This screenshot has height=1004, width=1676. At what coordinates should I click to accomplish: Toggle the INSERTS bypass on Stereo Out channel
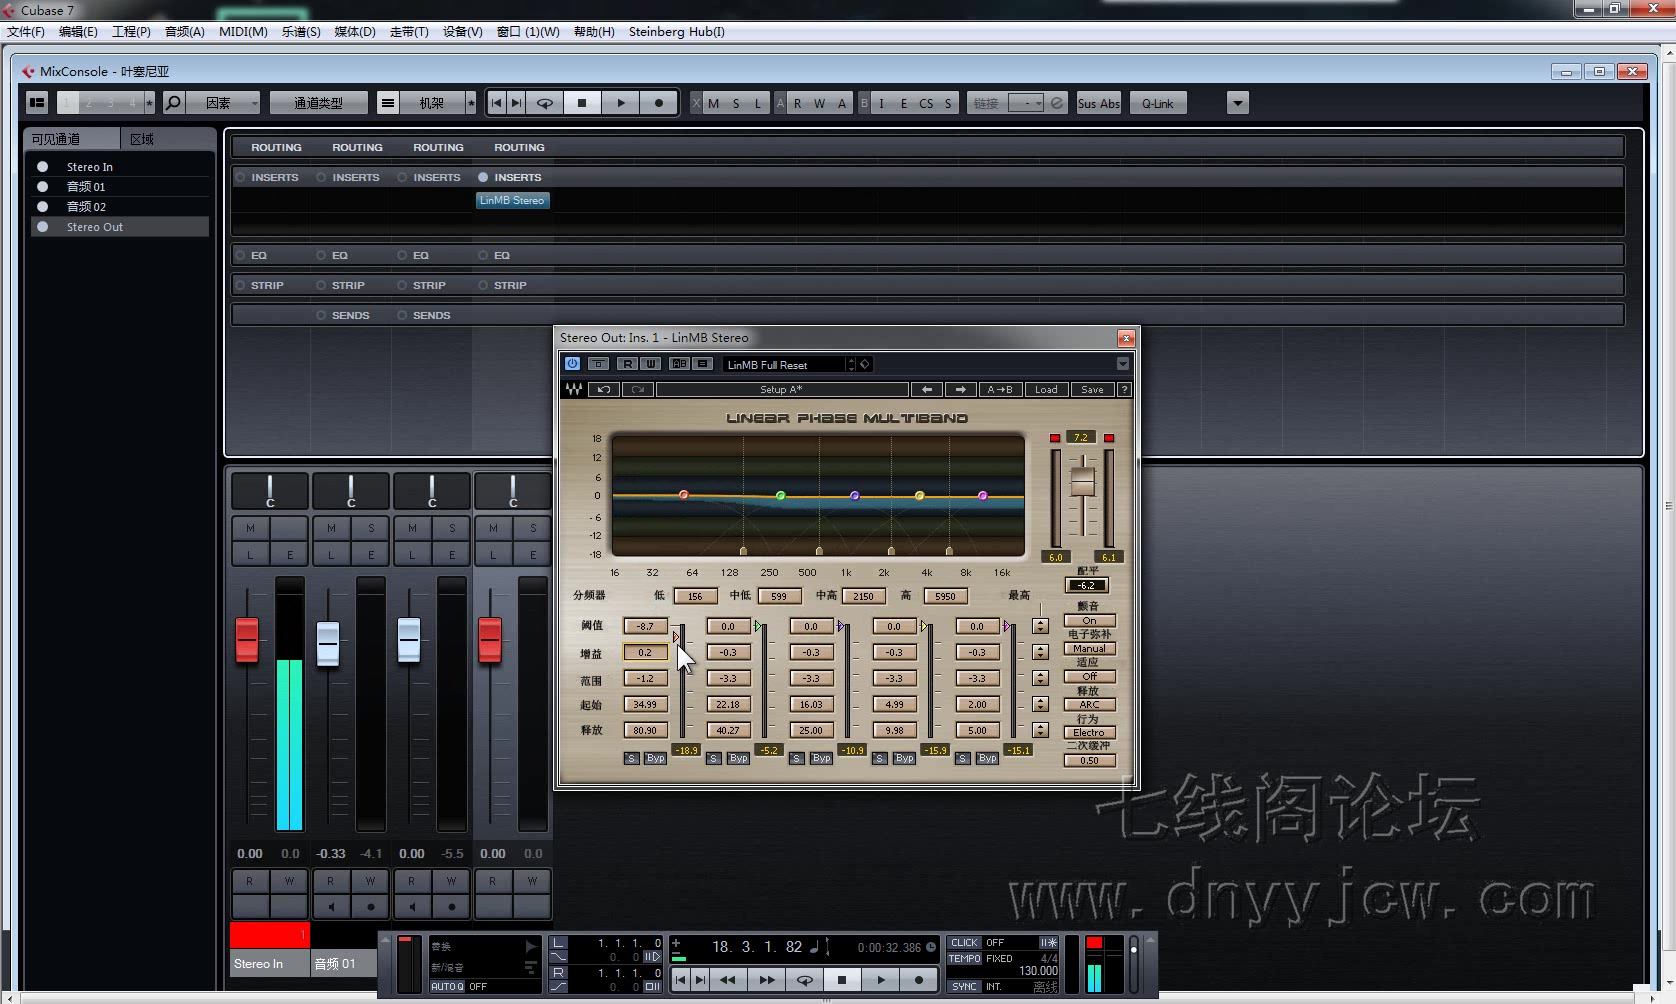483,177
